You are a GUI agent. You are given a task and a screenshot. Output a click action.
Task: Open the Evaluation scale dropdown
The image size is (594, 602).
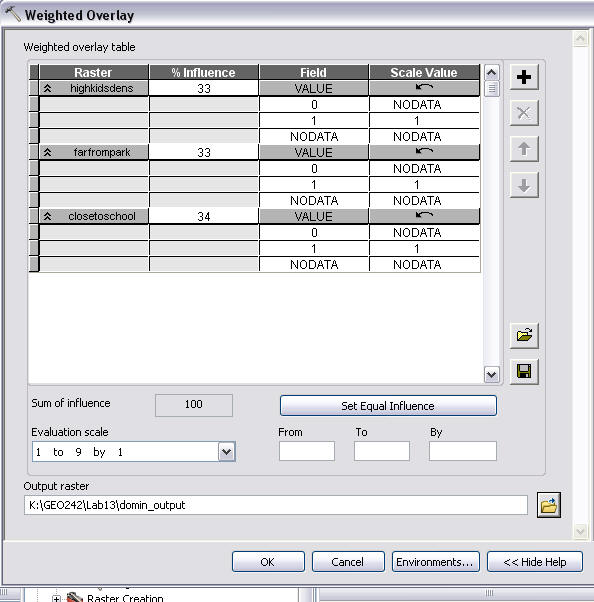click(x=227, y=452)
